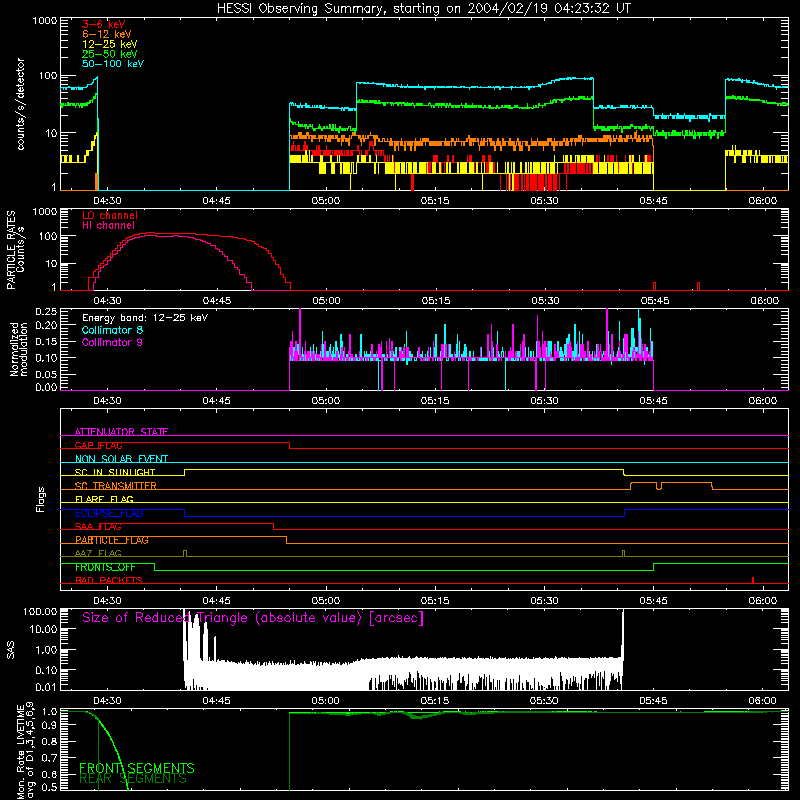Click the Size of Reduced Triangle label
This screenshot has width=800, height=800.
tap(253, 618)
